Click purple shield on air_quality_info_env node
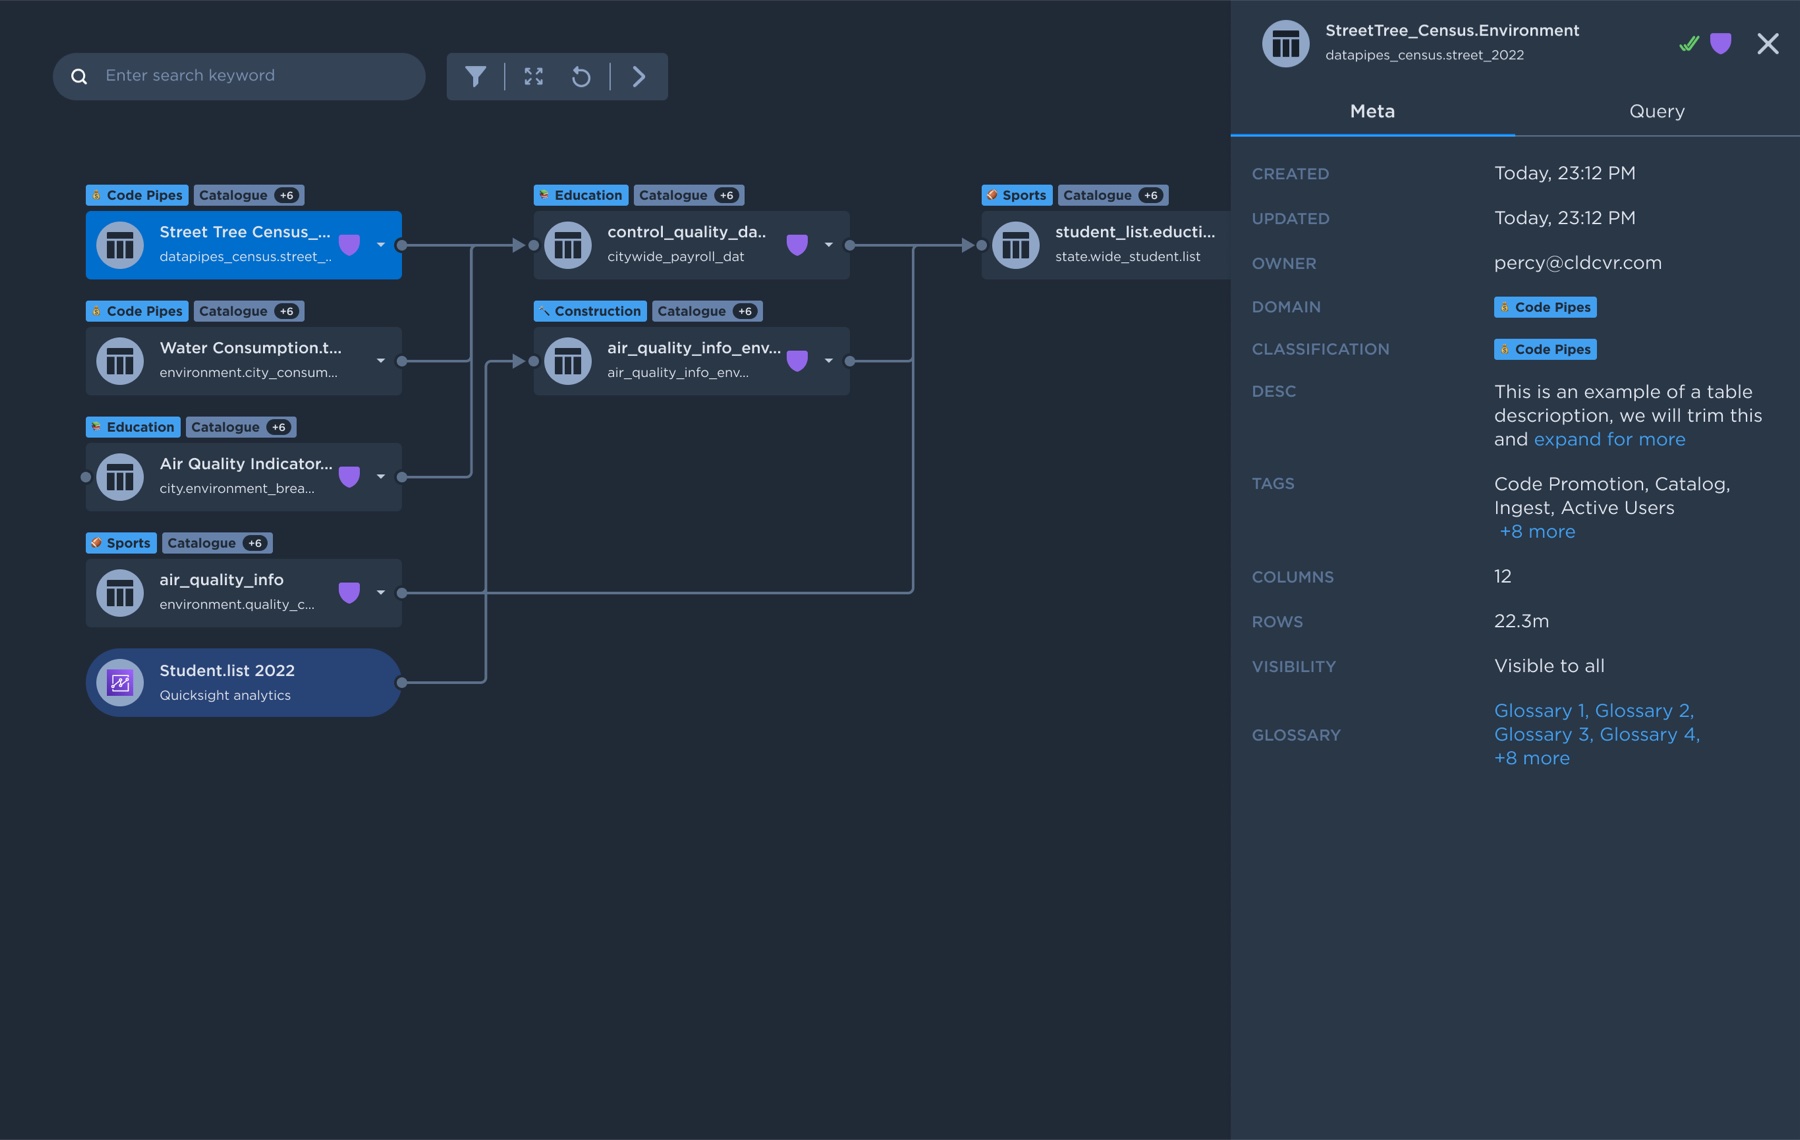The height and width of the screenshot is (1140, 1800). [797, 361]
